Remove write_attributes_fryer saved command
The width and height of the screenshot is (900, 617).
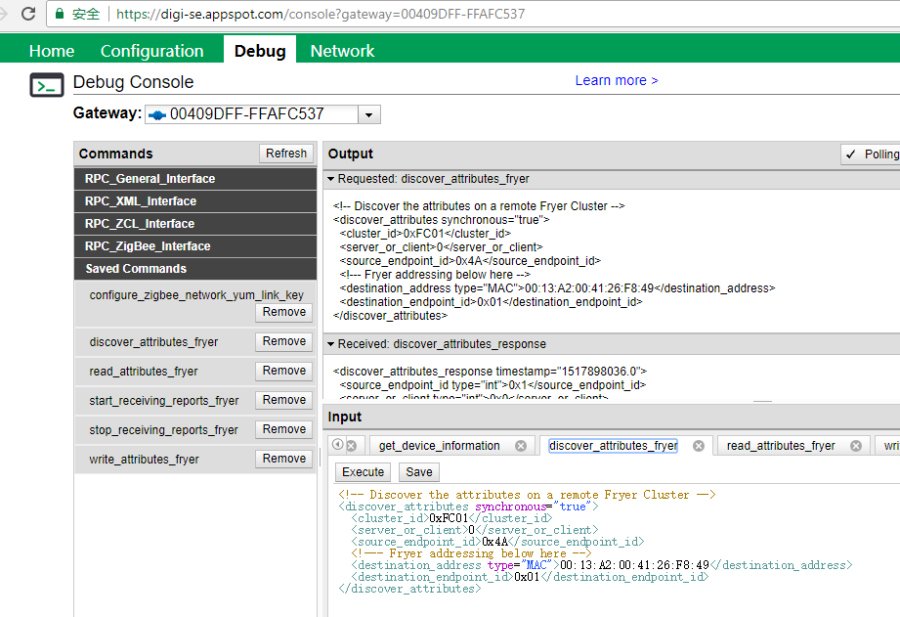[284, 459]
